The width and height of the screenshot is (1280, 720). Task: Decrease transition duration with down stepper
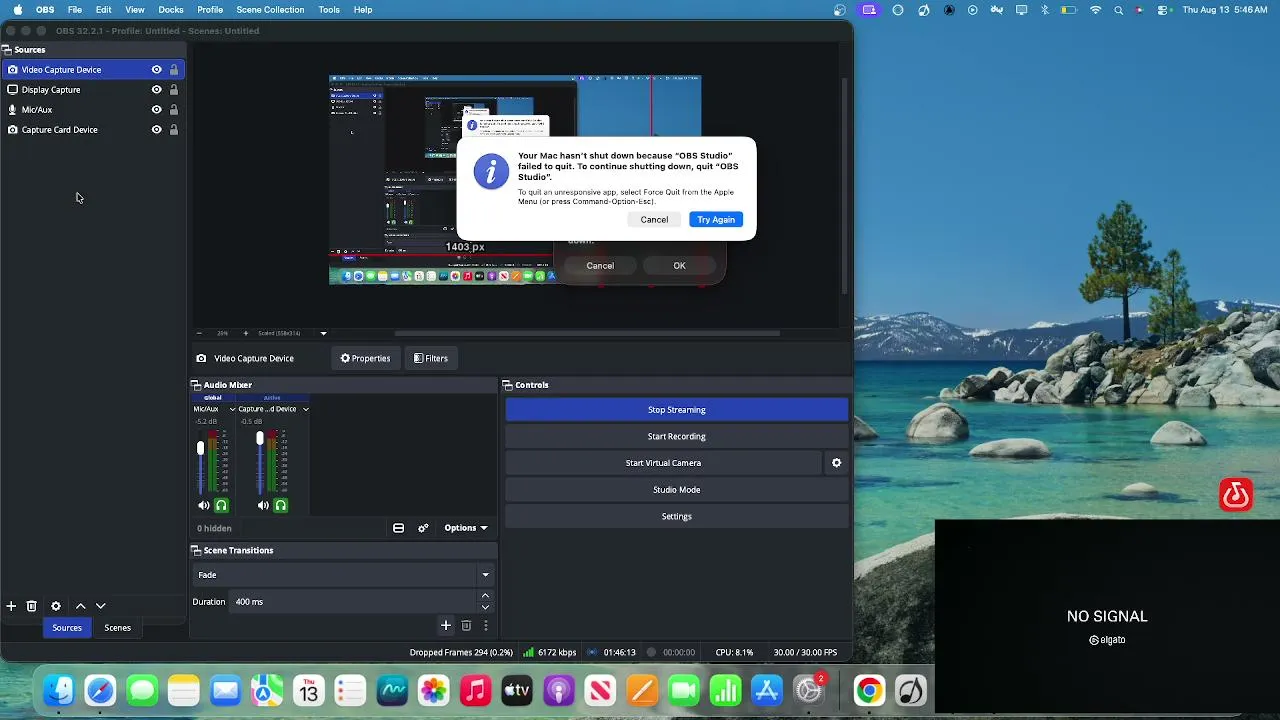485,607
